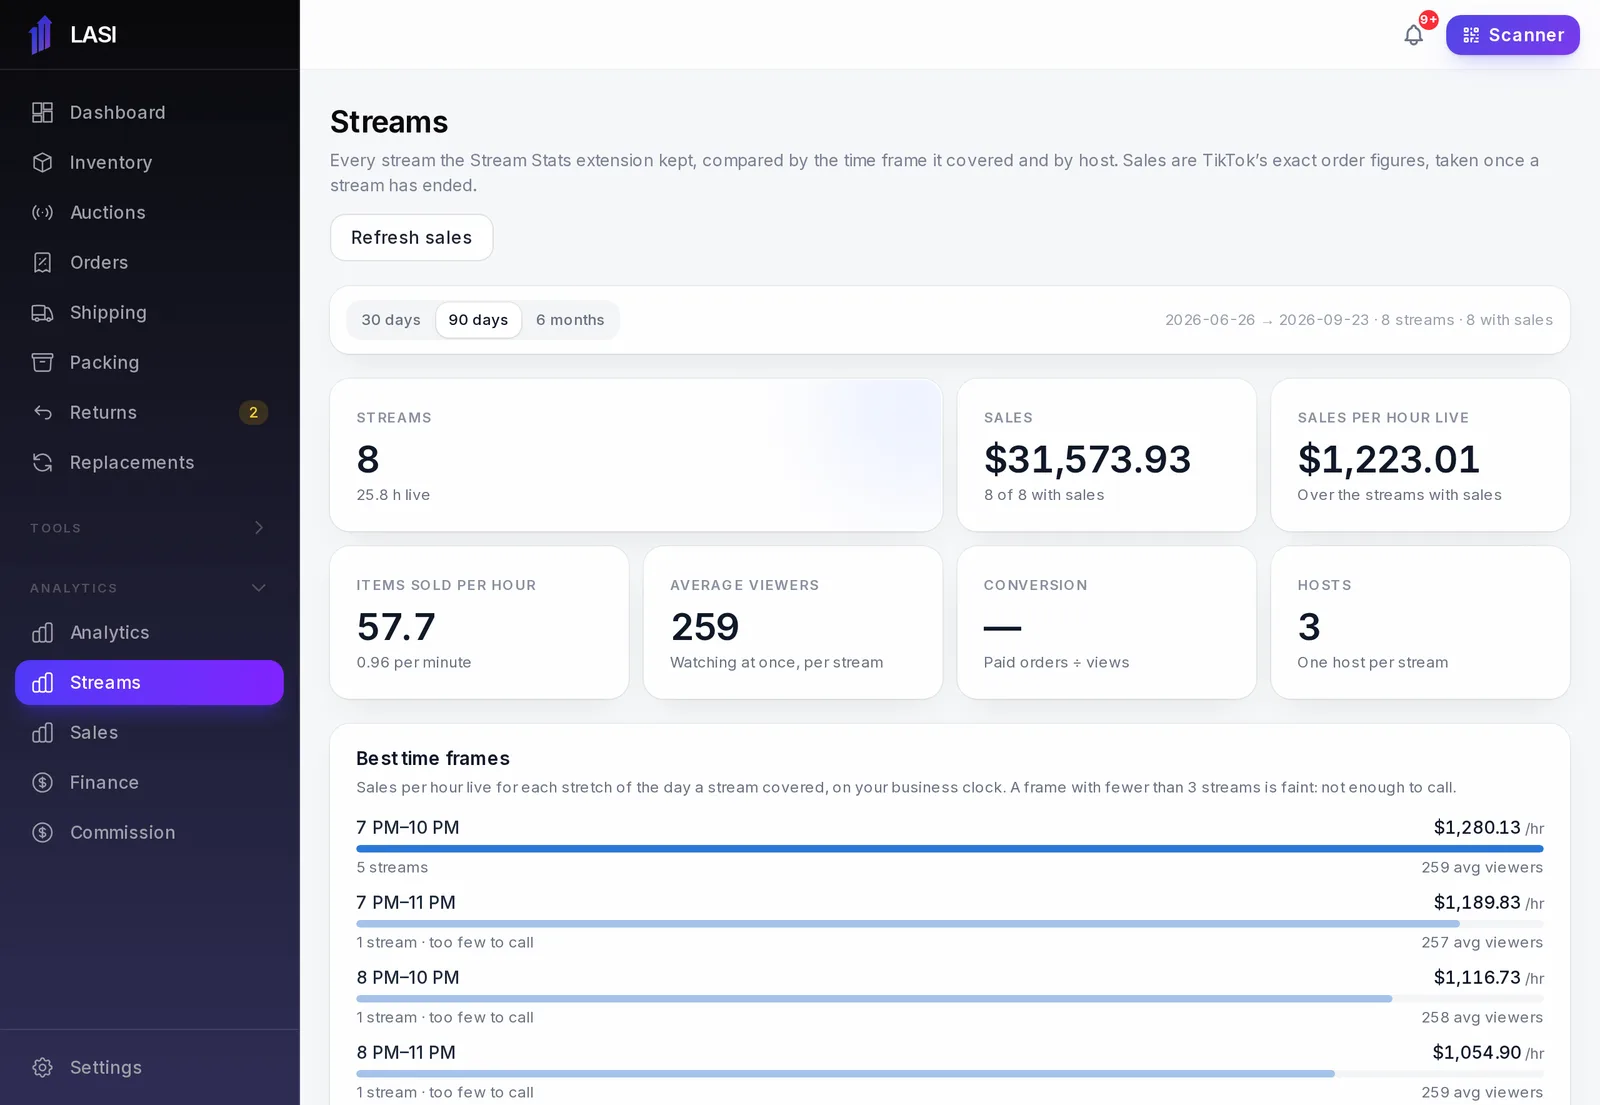Click the Commission dollar icon
This screenshot has height=1105, width=1600.
42,833
